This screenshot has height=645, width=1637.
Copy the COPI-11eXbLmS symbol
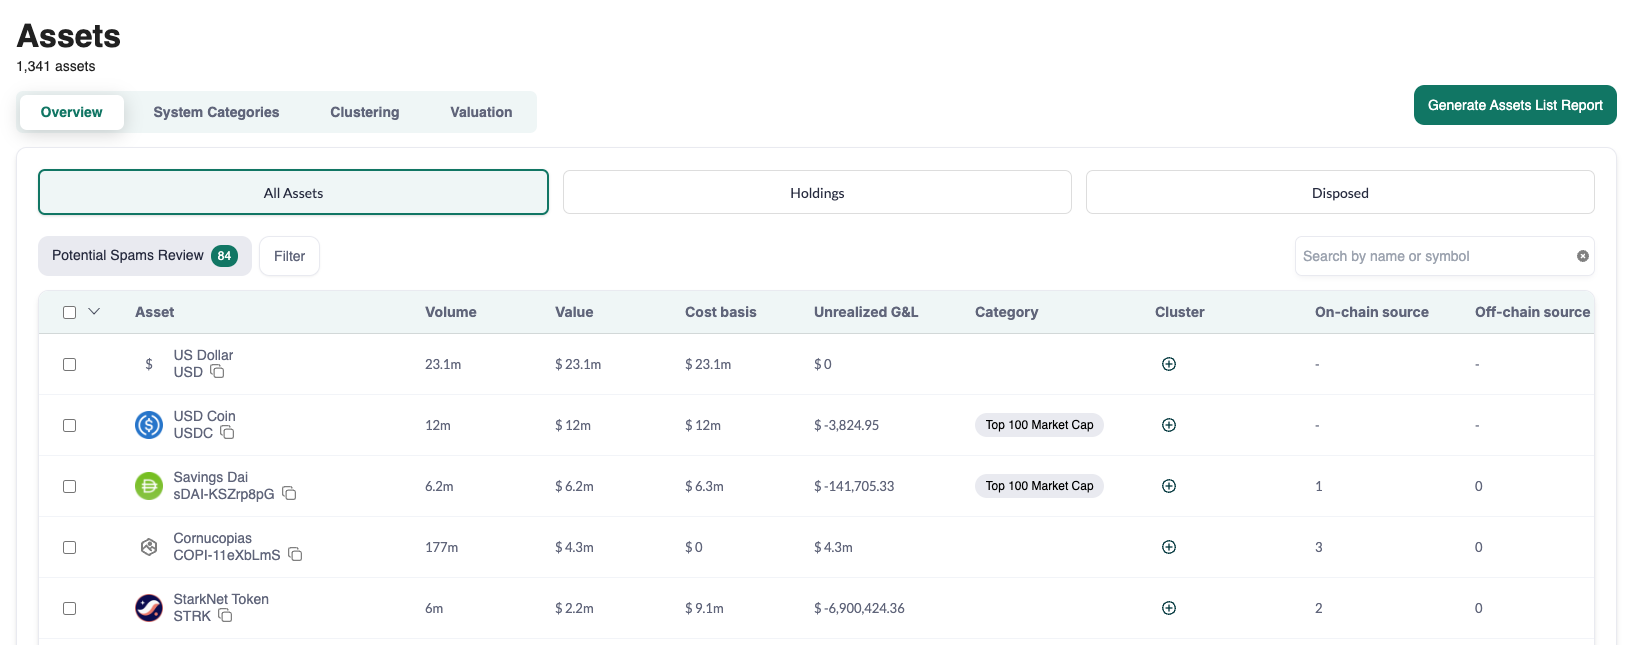point(295,555)
